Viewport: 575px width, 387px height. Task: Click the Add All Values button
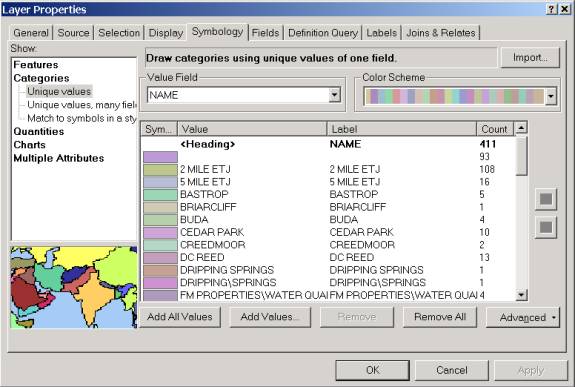(180, 317)
